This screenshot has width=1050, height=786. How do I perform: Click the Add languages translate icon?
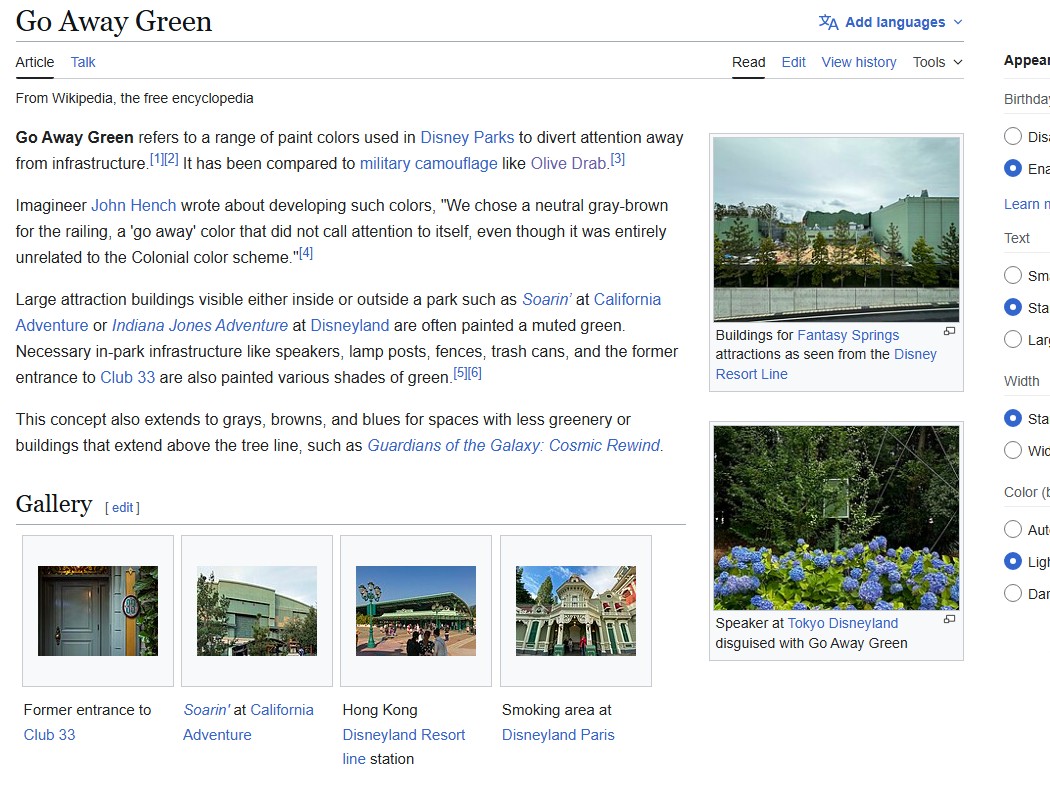click(828, 22)
